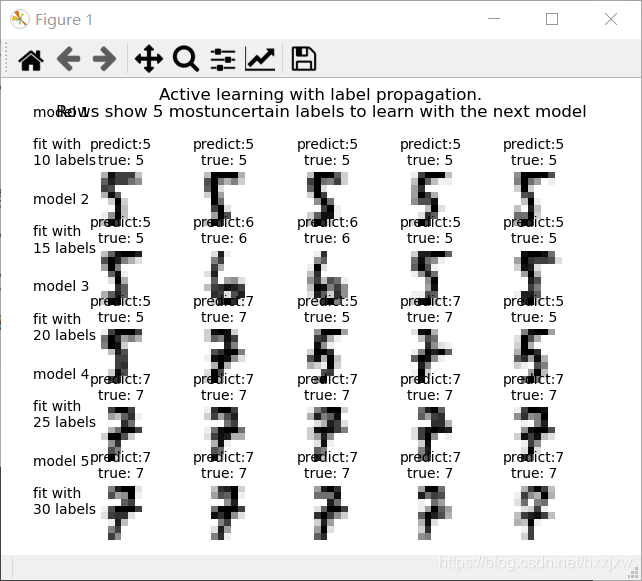Go forward to the next view
642x581 pixels.
click(104, 59)
